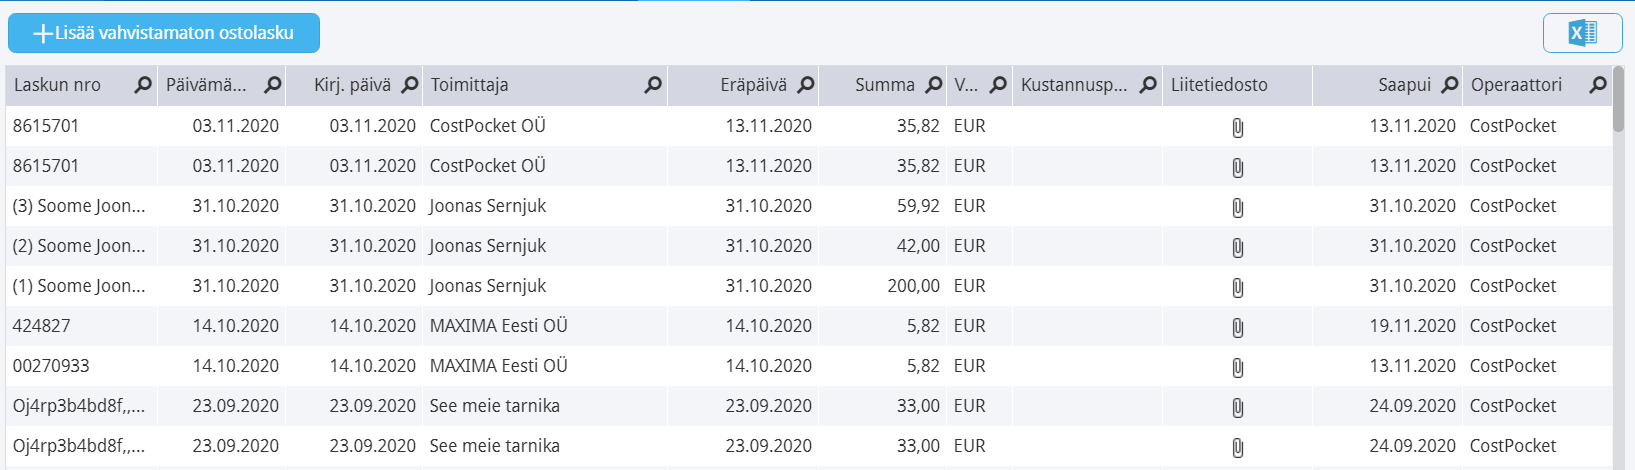This screenshot has height=470, width=1635.
Task: Open search for Toimittaja column
Action: 653,85
